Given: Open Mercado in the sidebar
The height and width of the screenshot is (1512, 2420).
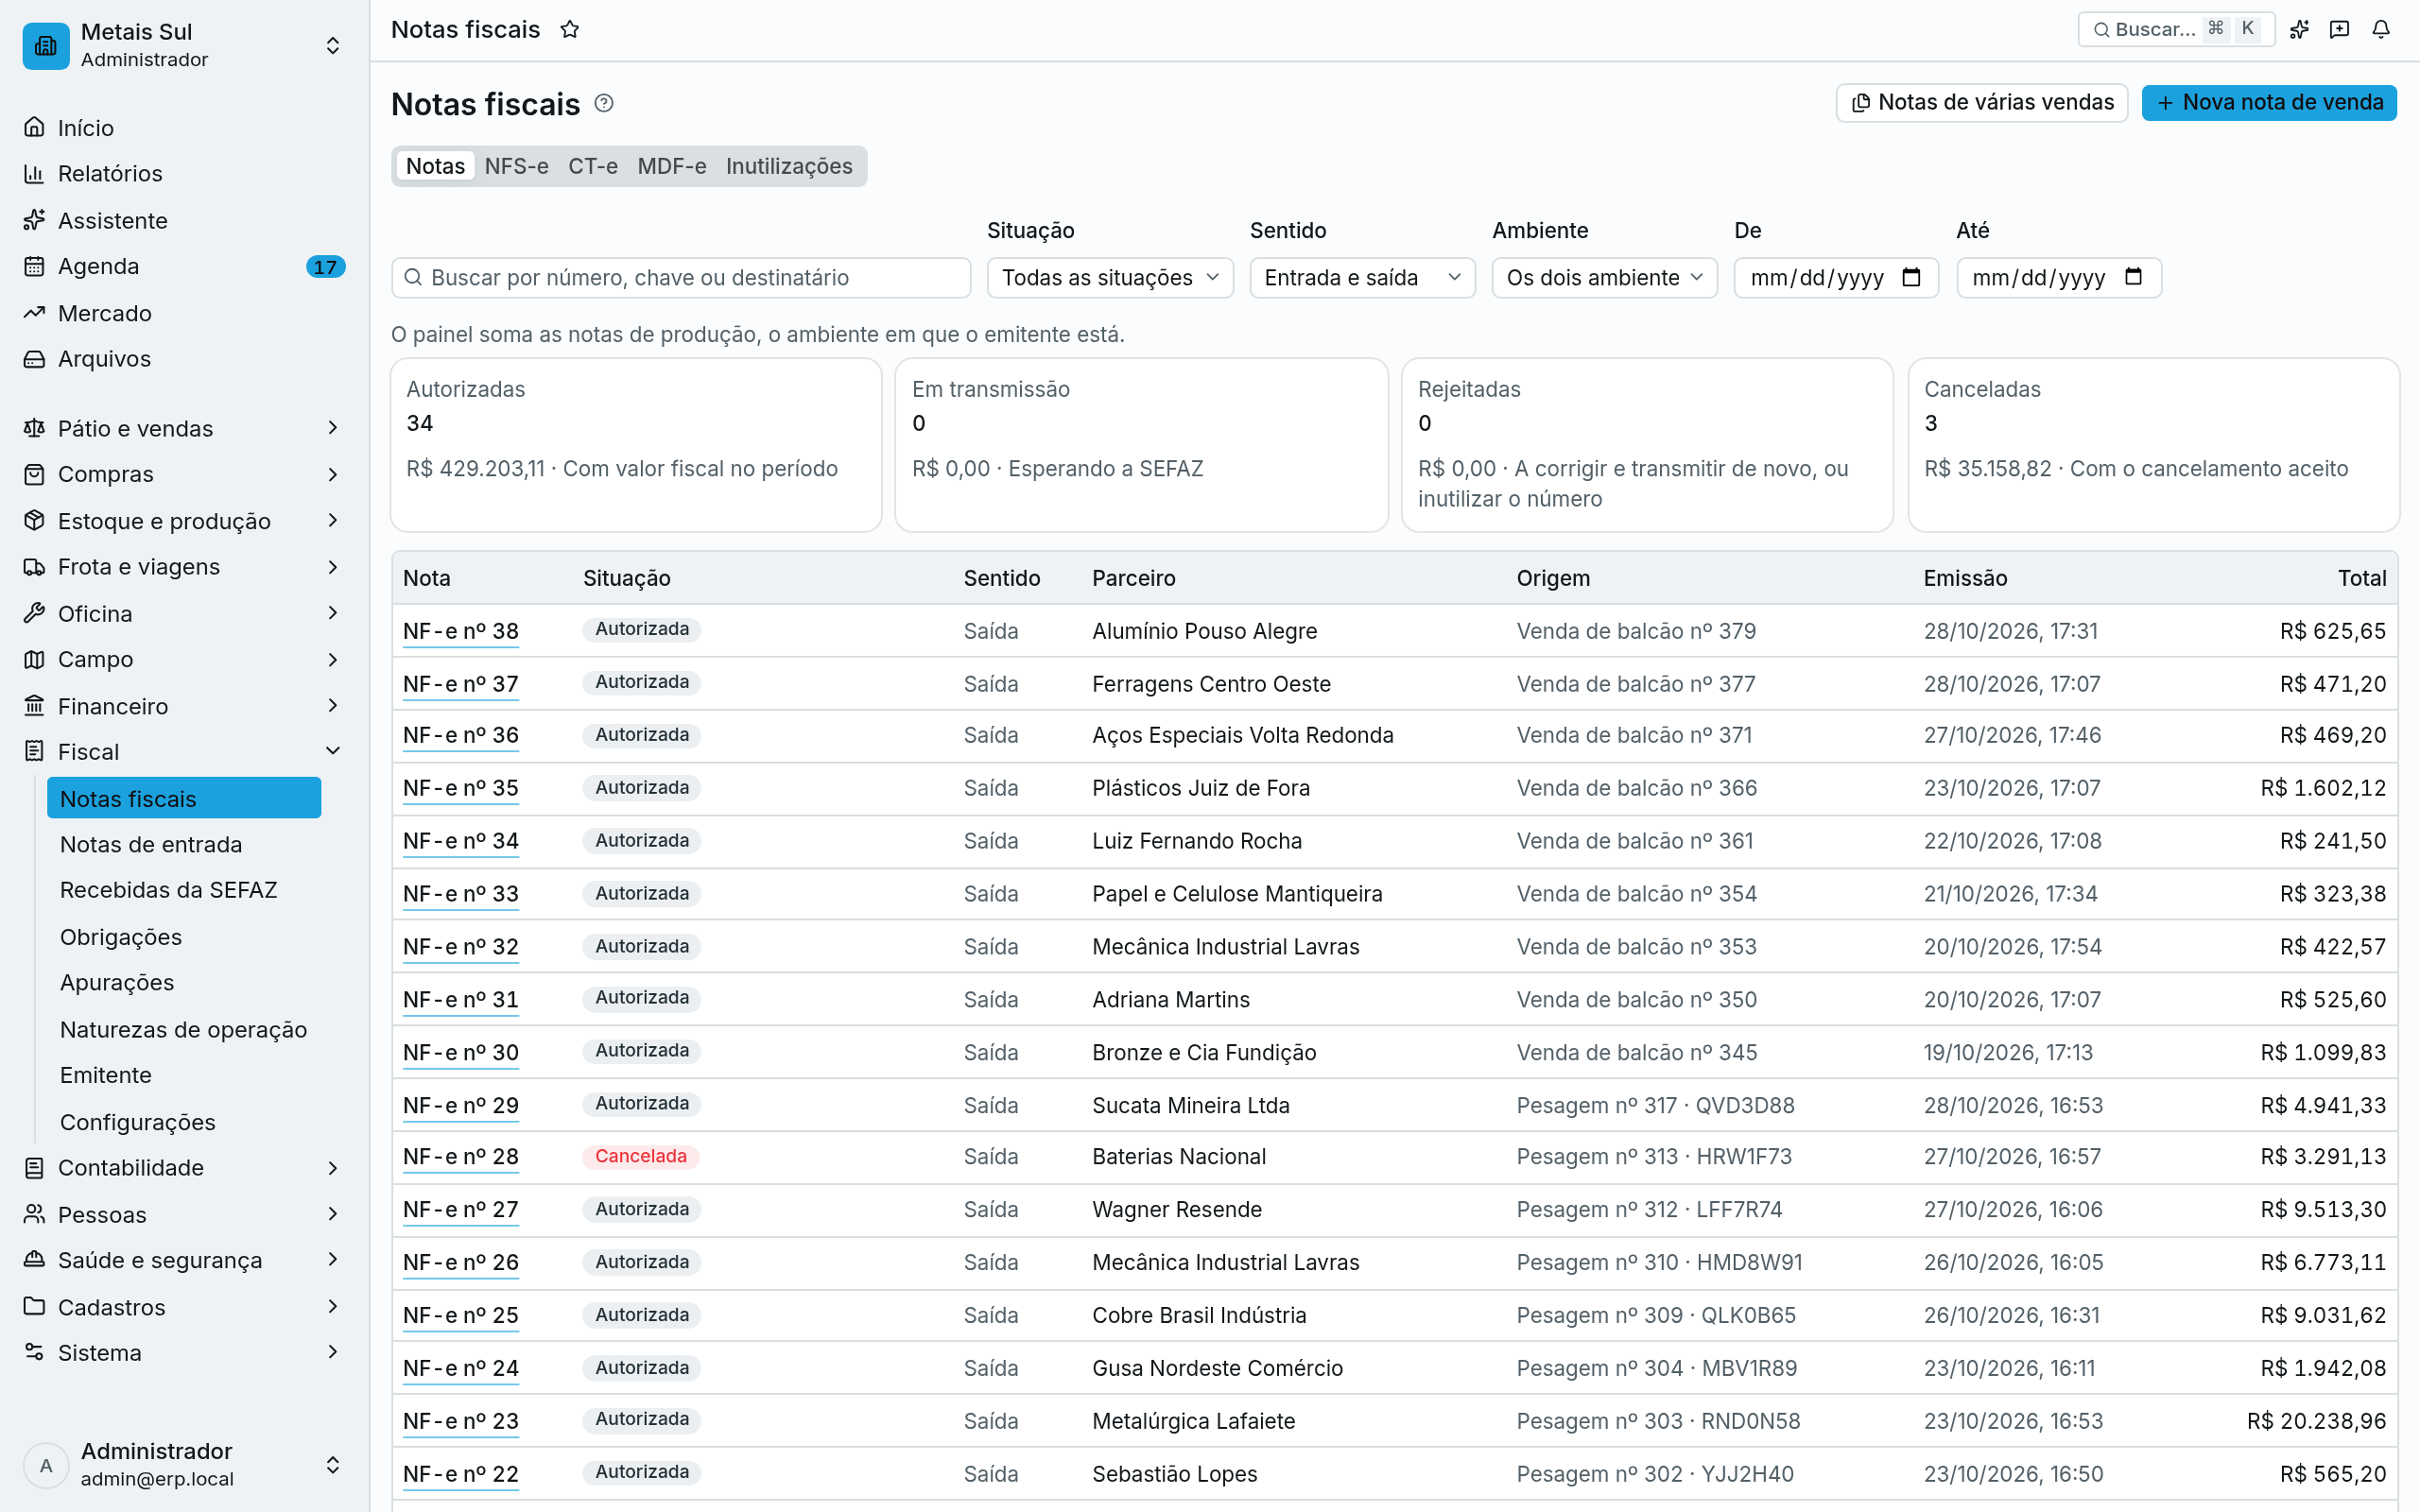Looking at the screenshot, I should [x=185, y=313].
